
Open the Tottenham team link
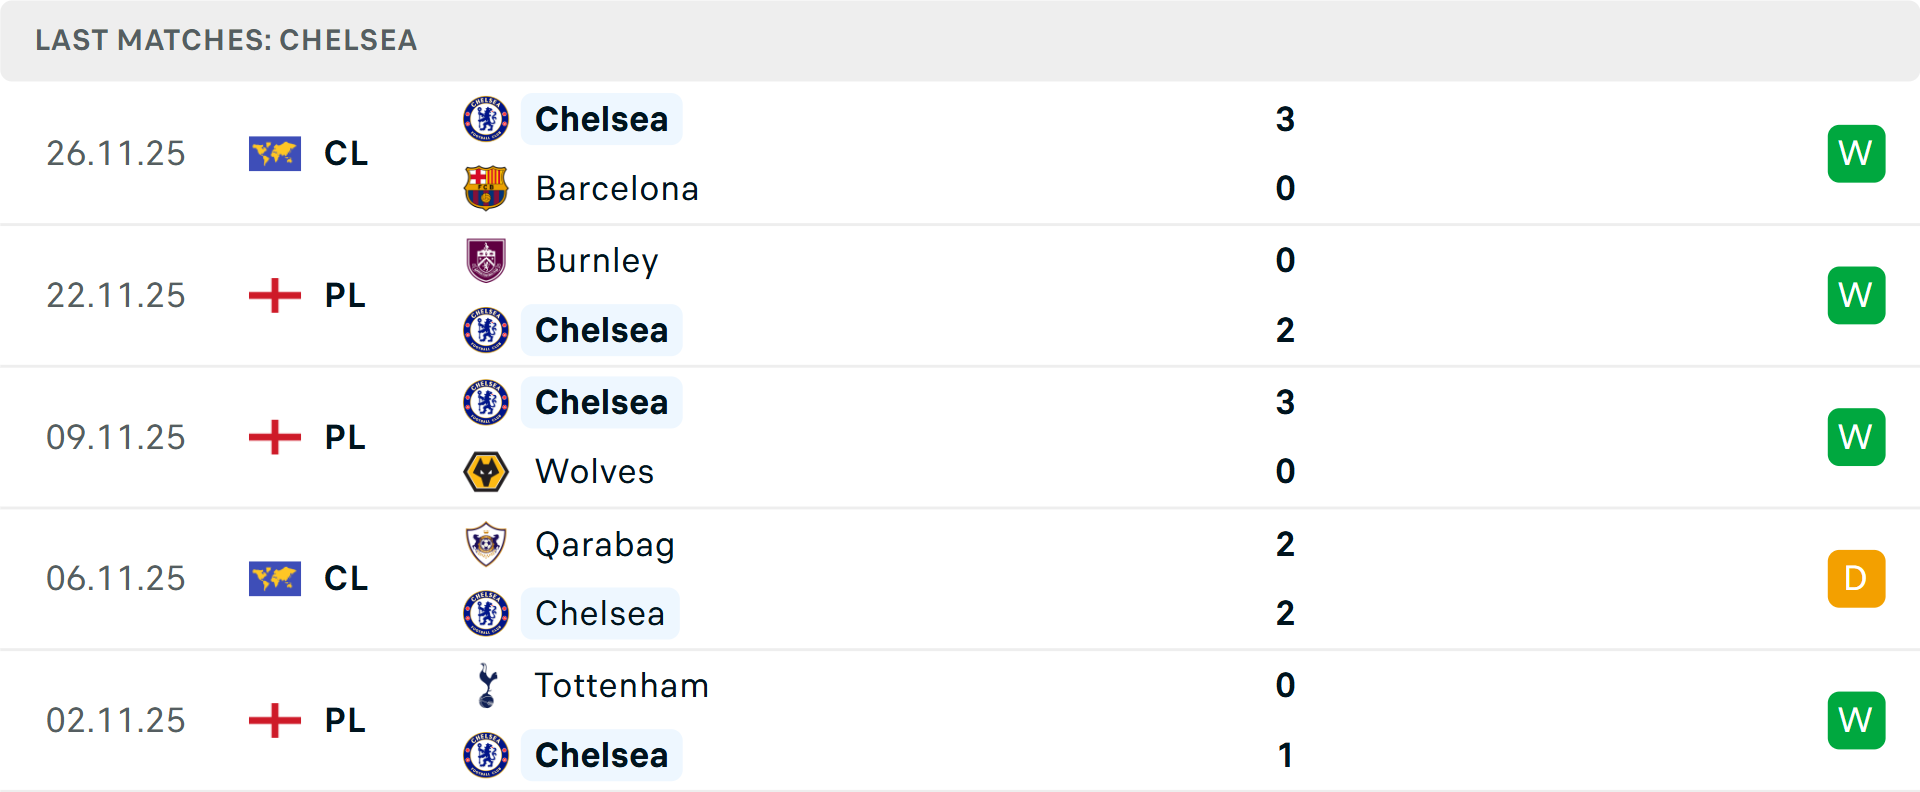coord(621,686)
